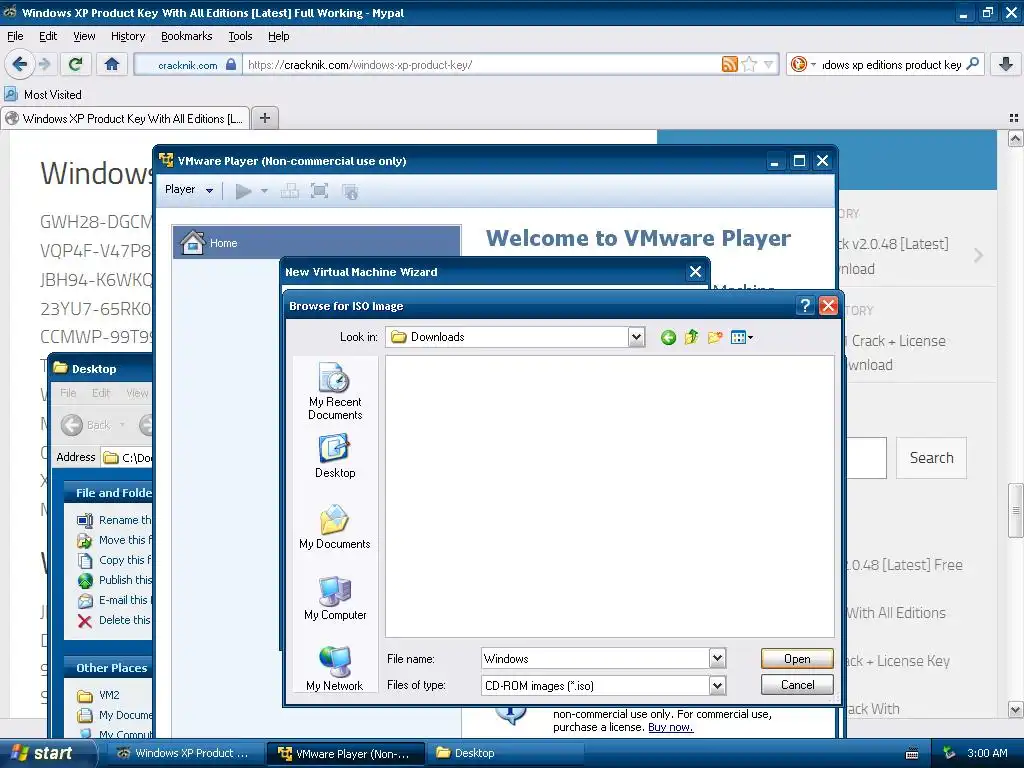Open the Help menu in Mypal
The width and height of the screenshot is (1024, 768).
tap(278, 36)
